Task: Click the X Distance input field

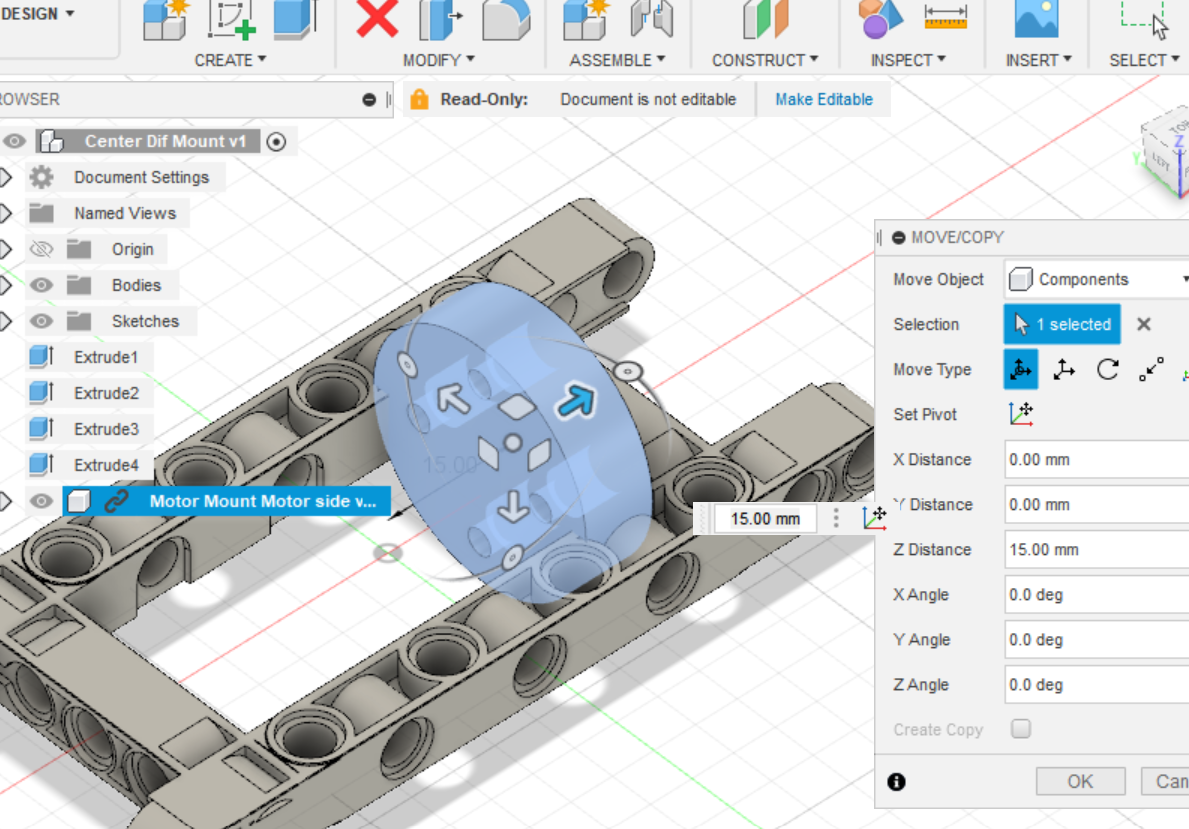Action: coord(1096,460)
